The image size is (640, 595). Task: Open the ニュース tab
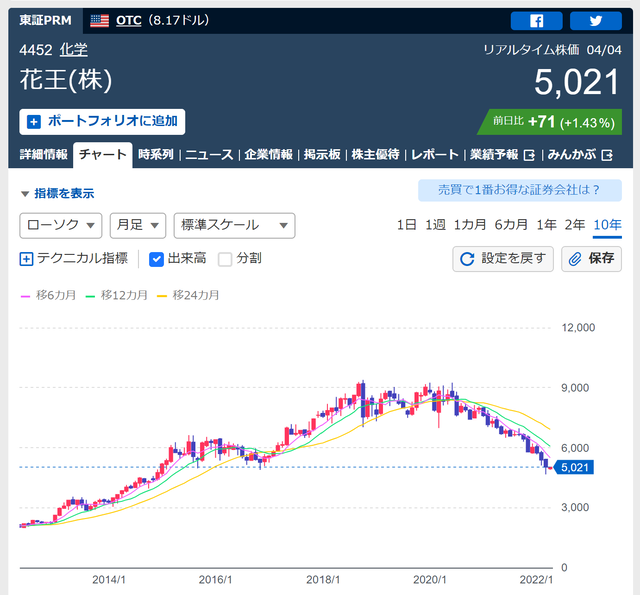tap(209, 155)
